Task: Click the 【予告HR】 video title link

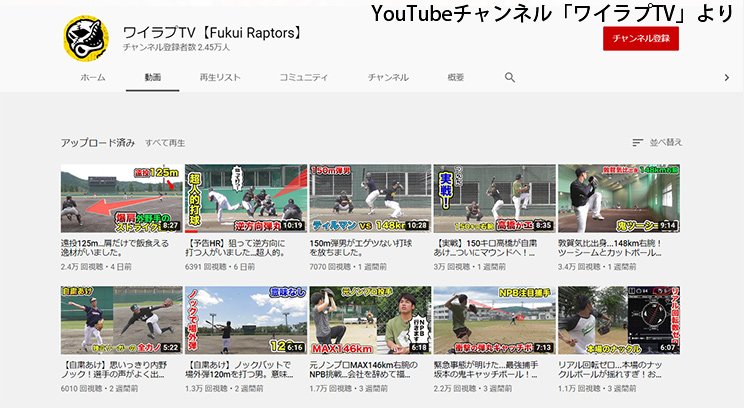Action: [243, 248]
